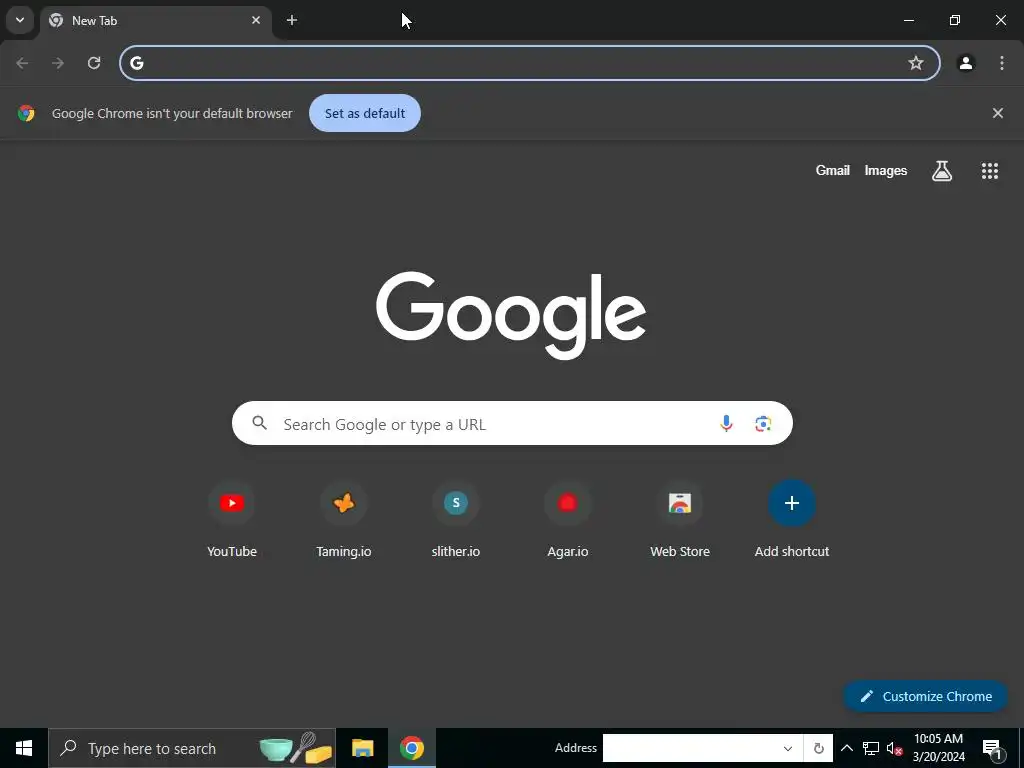The height and width of the screenshot is (768, 1024).
Task: Open File Explorer from the taskbar
Action: point(362,748)
